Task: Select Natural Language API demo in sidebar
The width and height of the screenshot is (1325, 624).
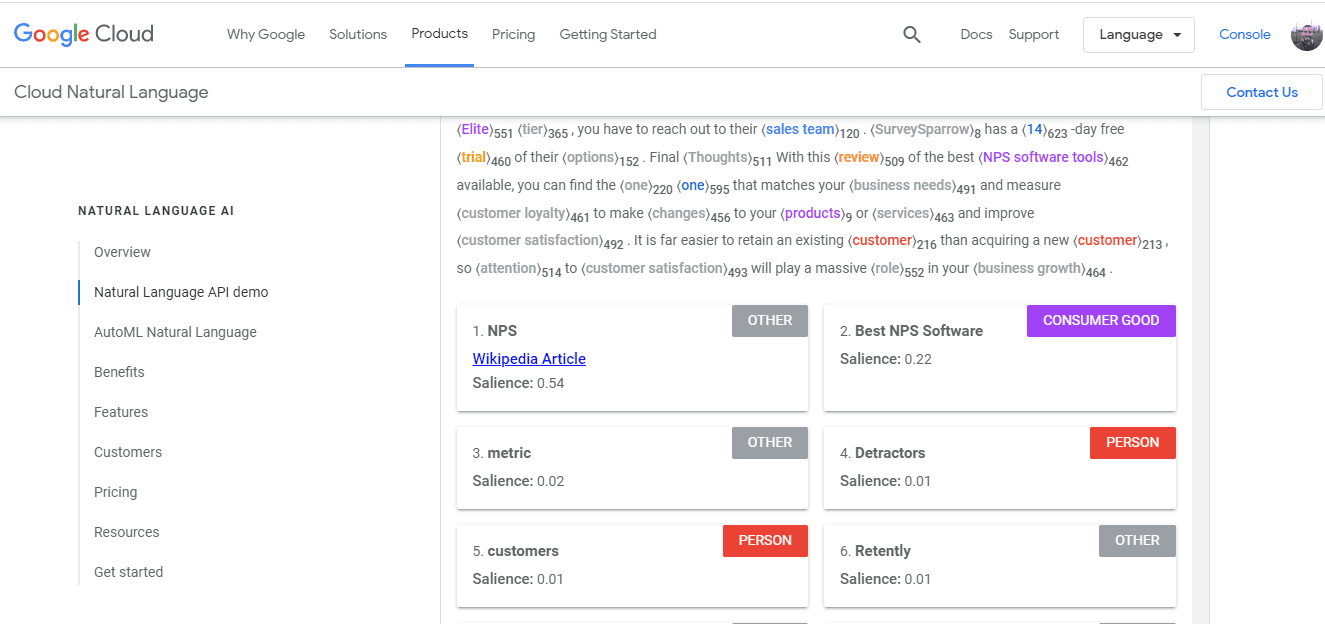Action: 180,292
